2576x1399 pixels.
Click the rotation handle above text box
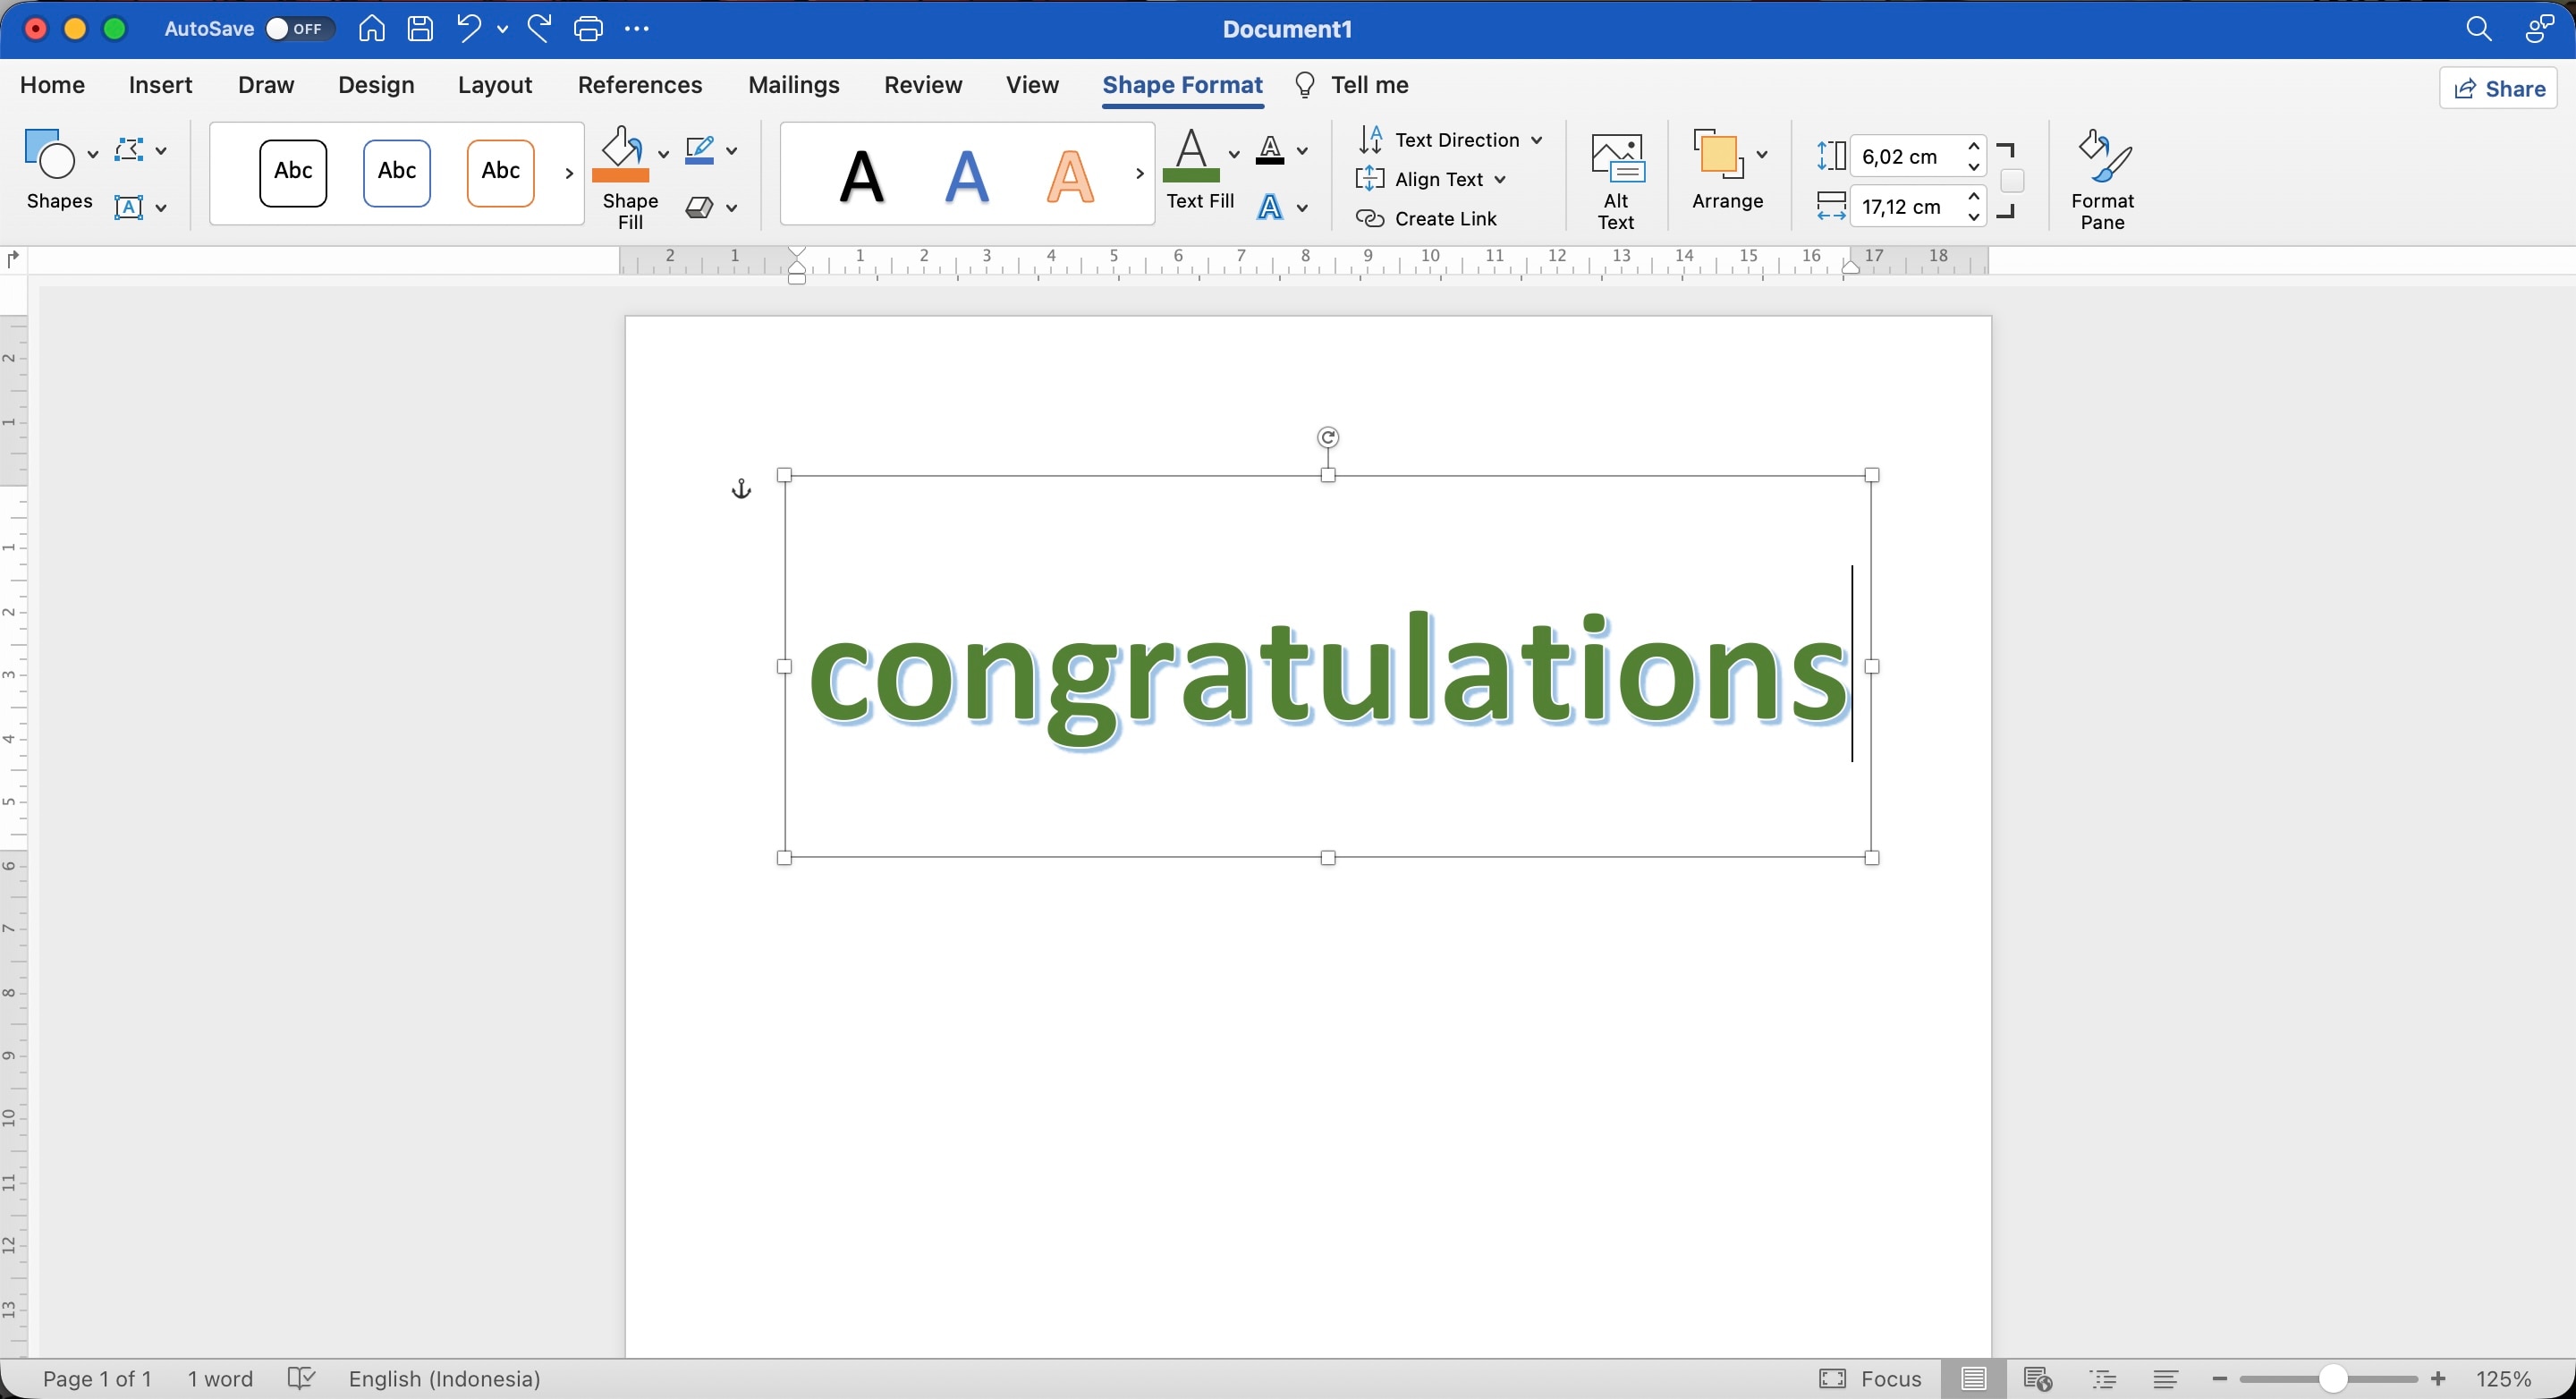click(x=1328, y=437)
